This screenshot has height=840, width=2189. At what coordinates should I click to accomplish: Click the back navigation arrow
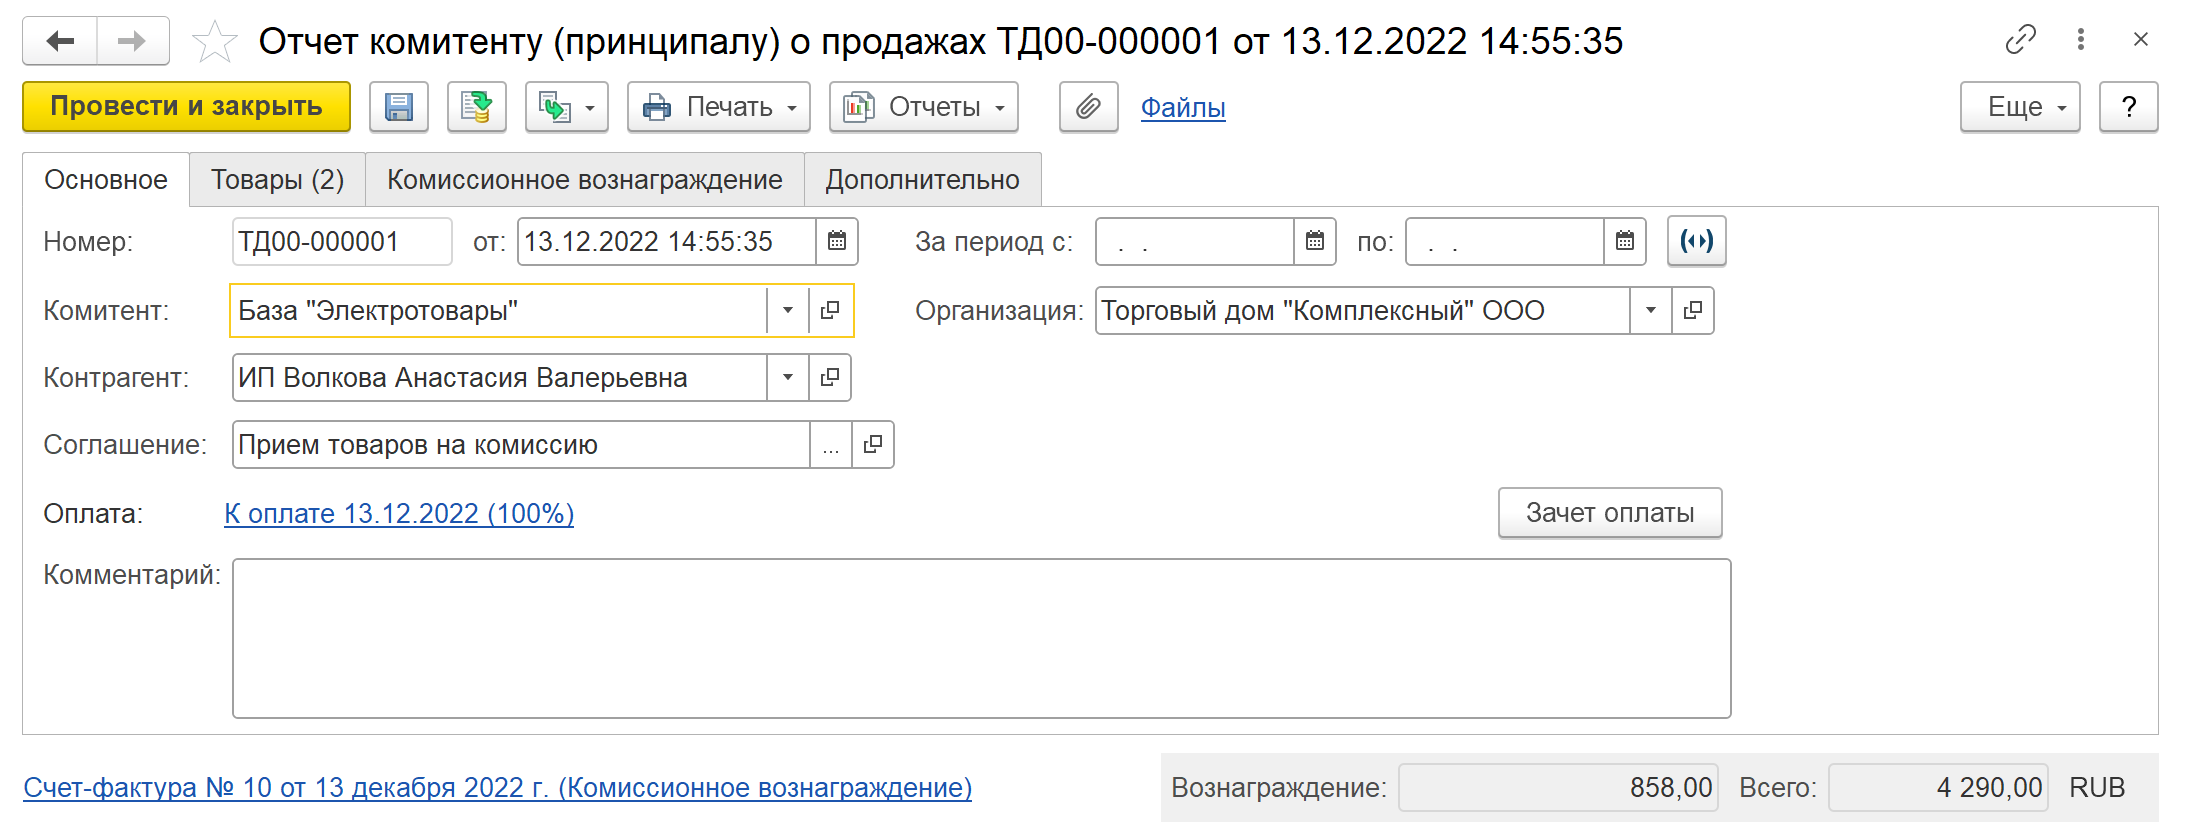(60, 41)
